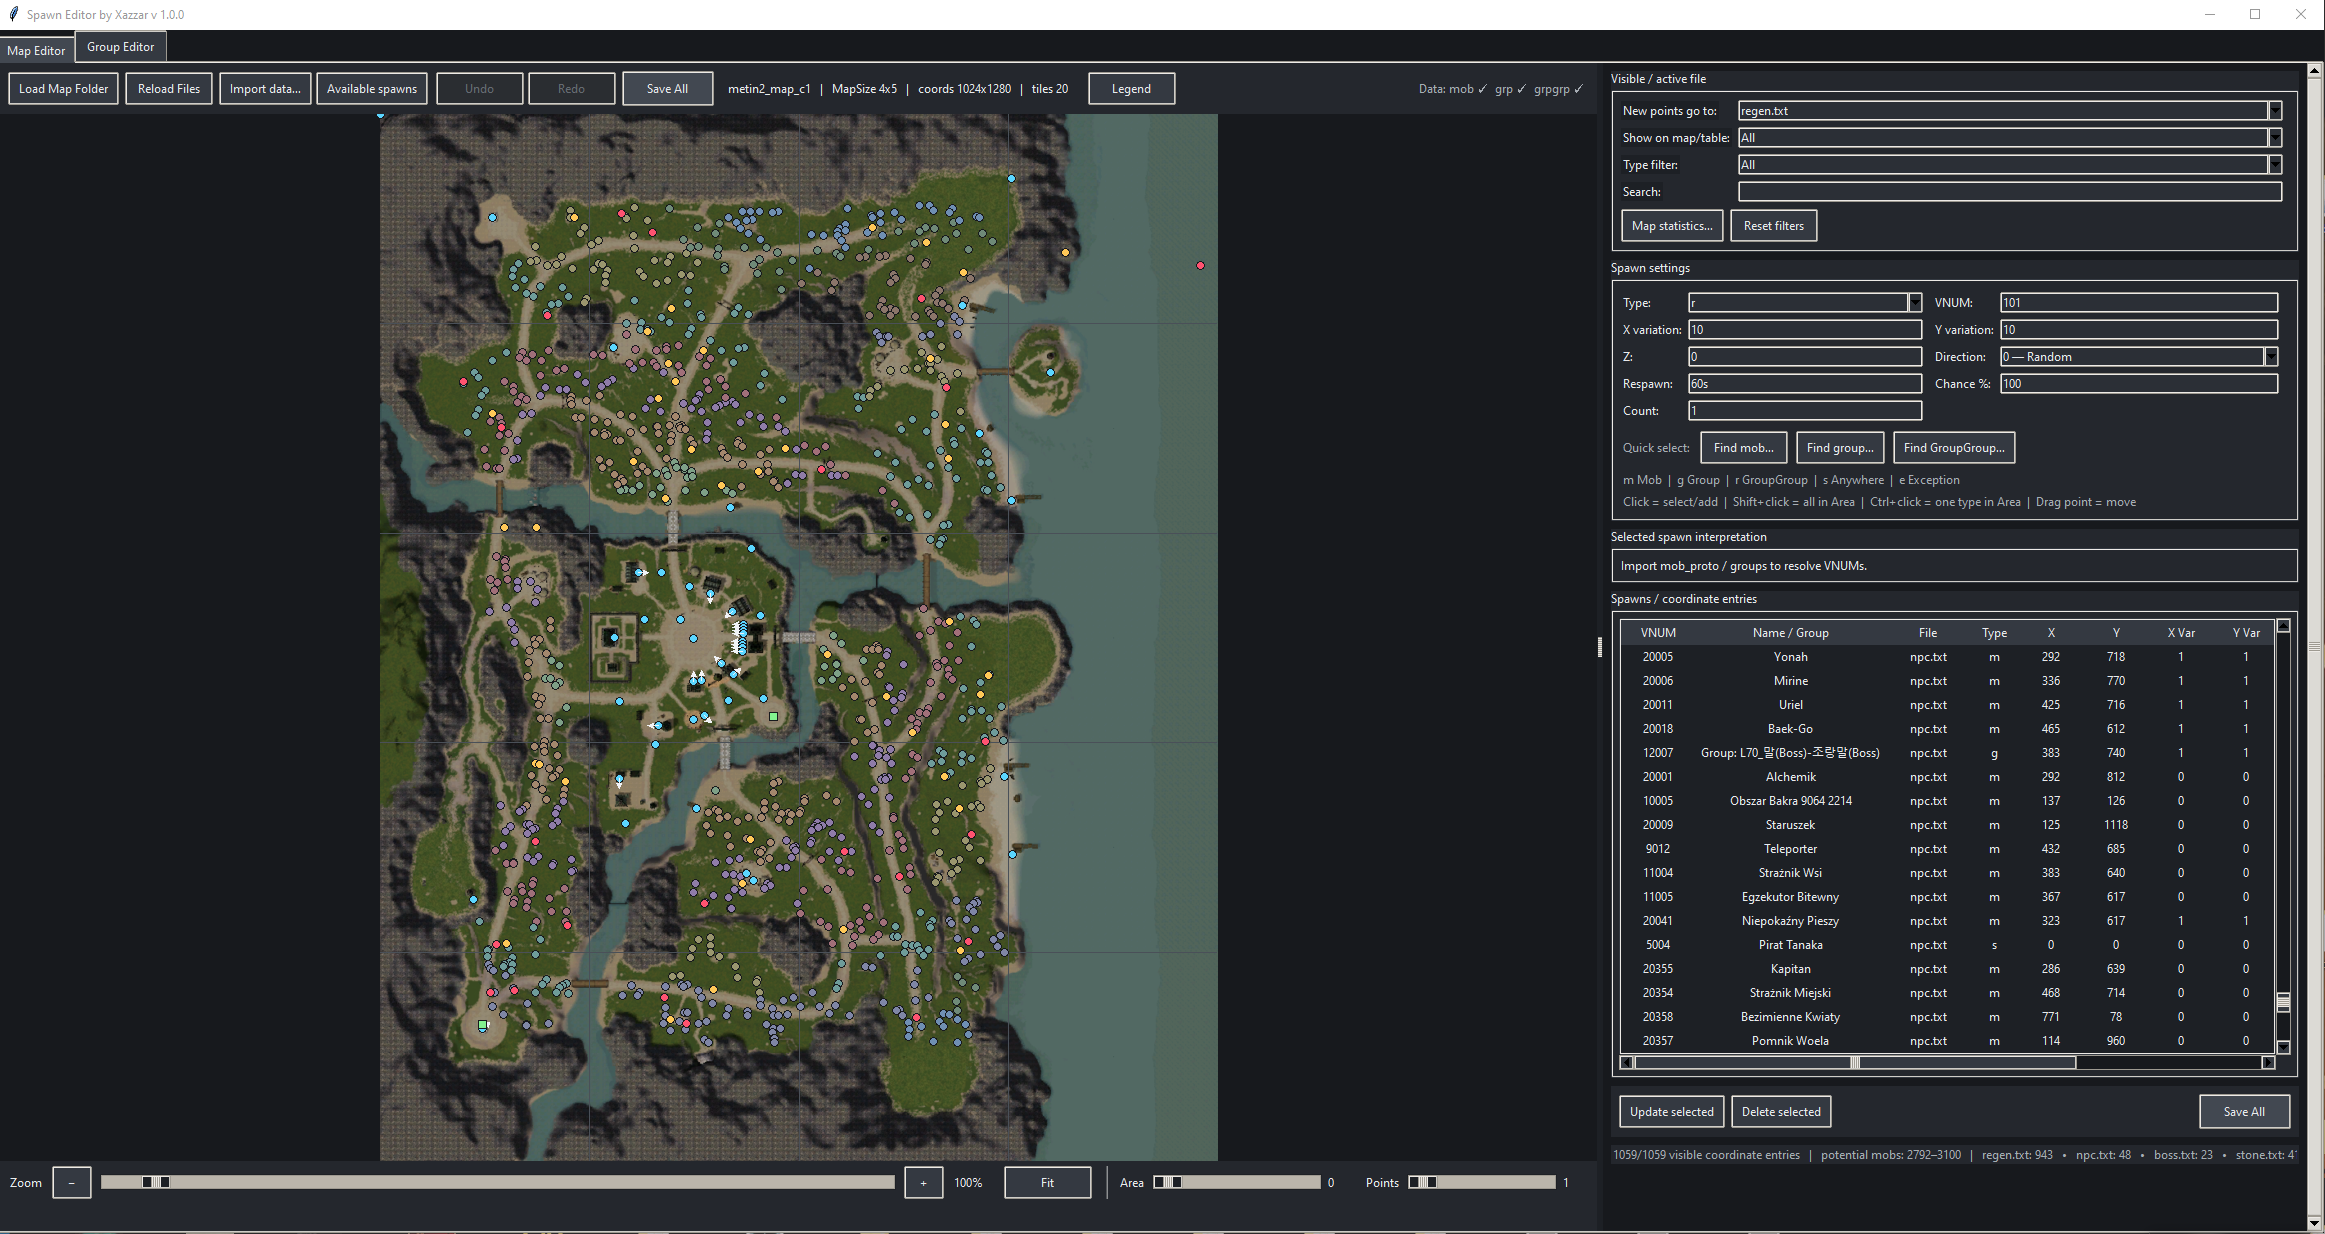The width and height of the screenshot is (2325, 1234).
Task: Click the Fit zoom button
Action: tap(1047, 1183)
